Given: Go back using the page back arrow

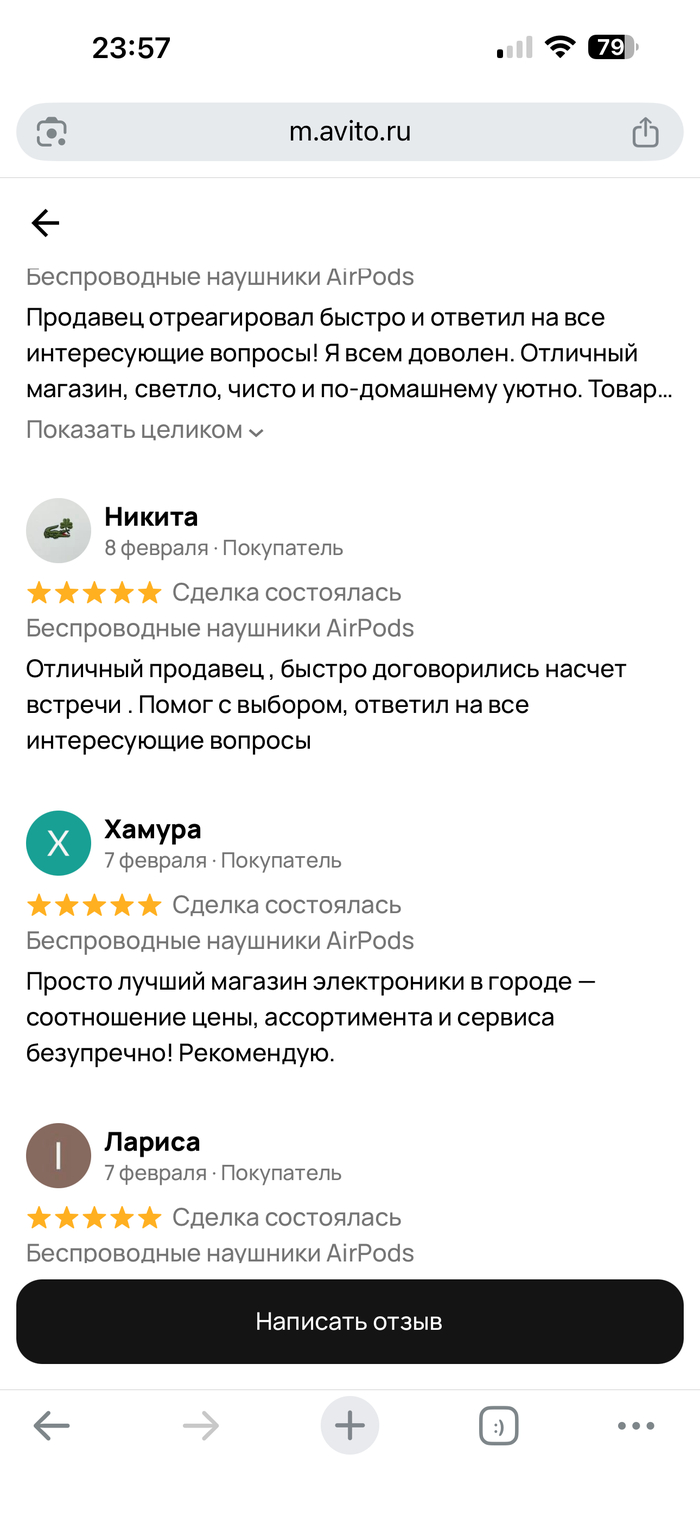Looking at the screenshot, I should pyautogui.click(x=46, y=223).
